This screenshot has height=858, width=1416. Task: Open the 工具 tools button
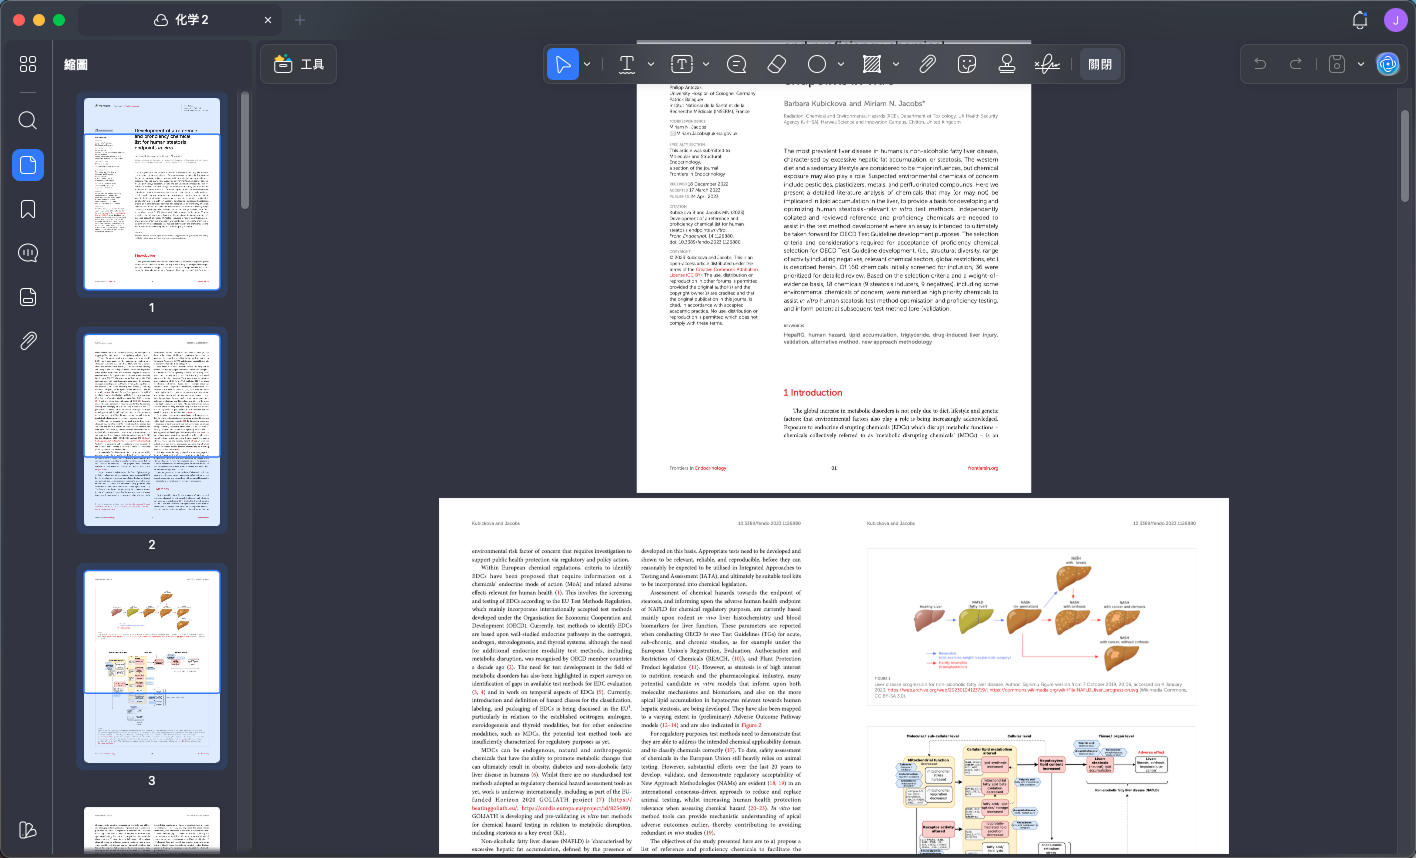pos(298,64)
